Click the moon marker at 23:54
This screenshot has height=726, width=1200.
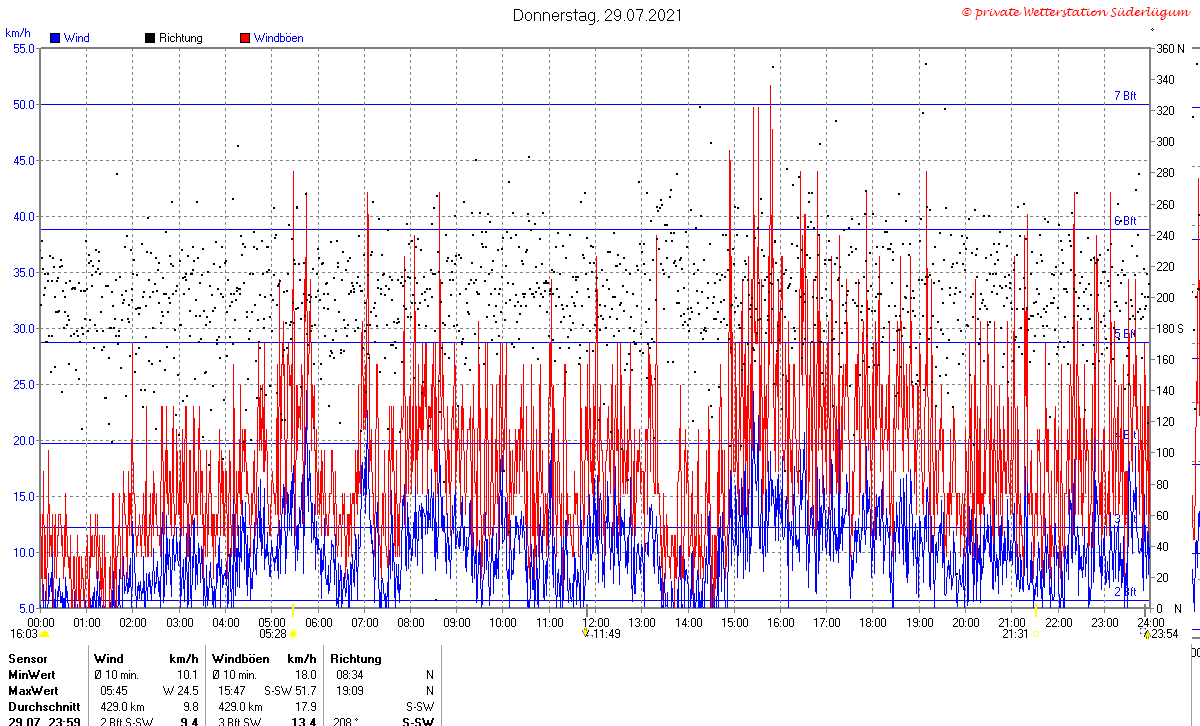coord(1147,634)
